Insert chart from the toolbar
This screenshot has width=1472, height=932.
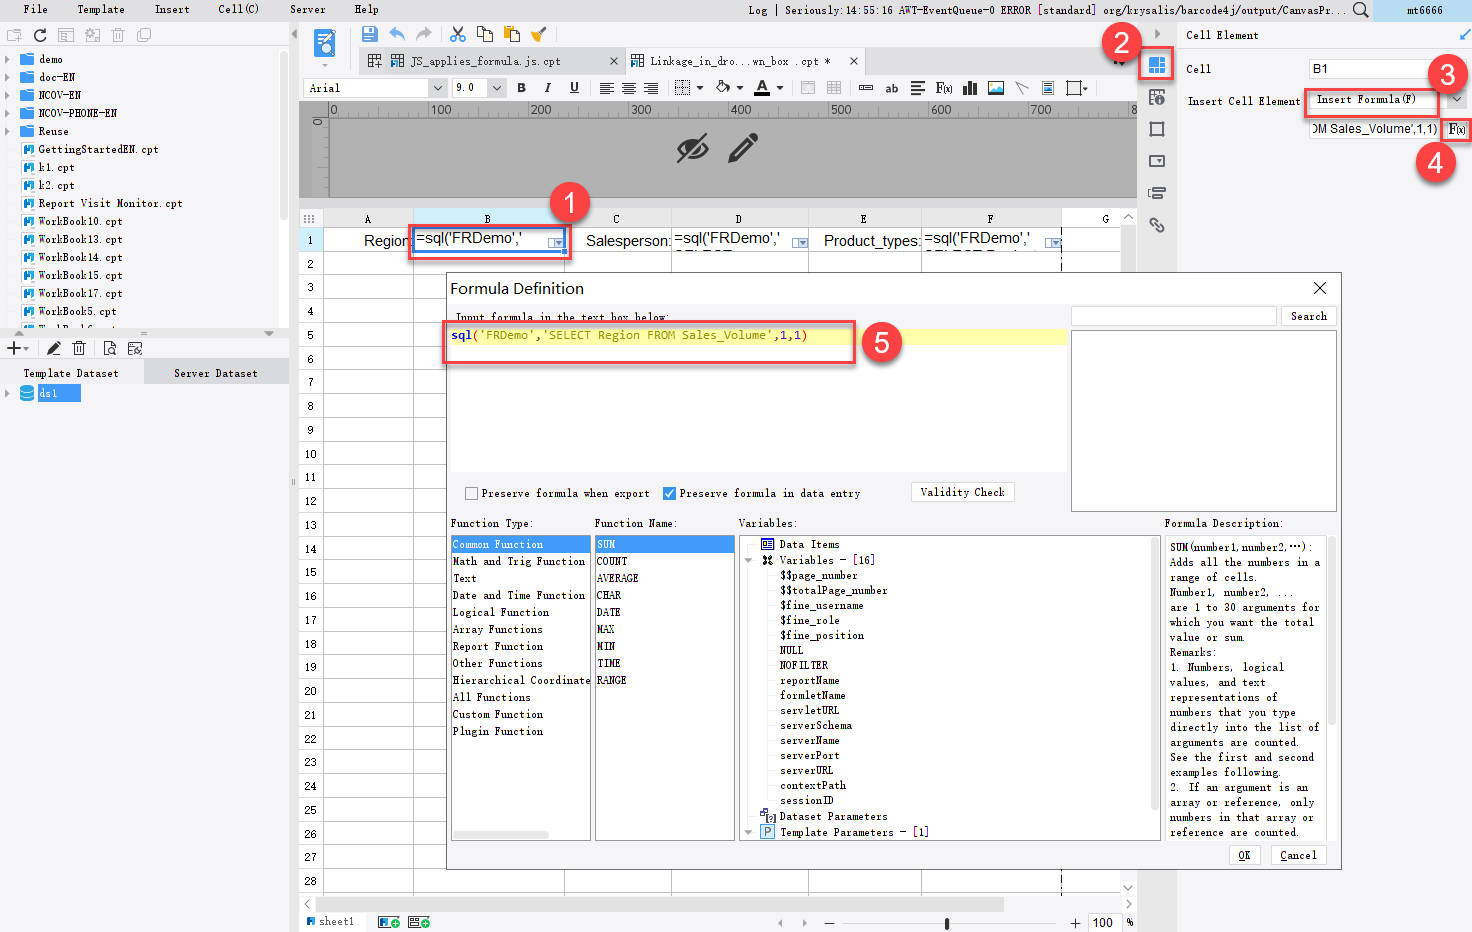(969, 88)
